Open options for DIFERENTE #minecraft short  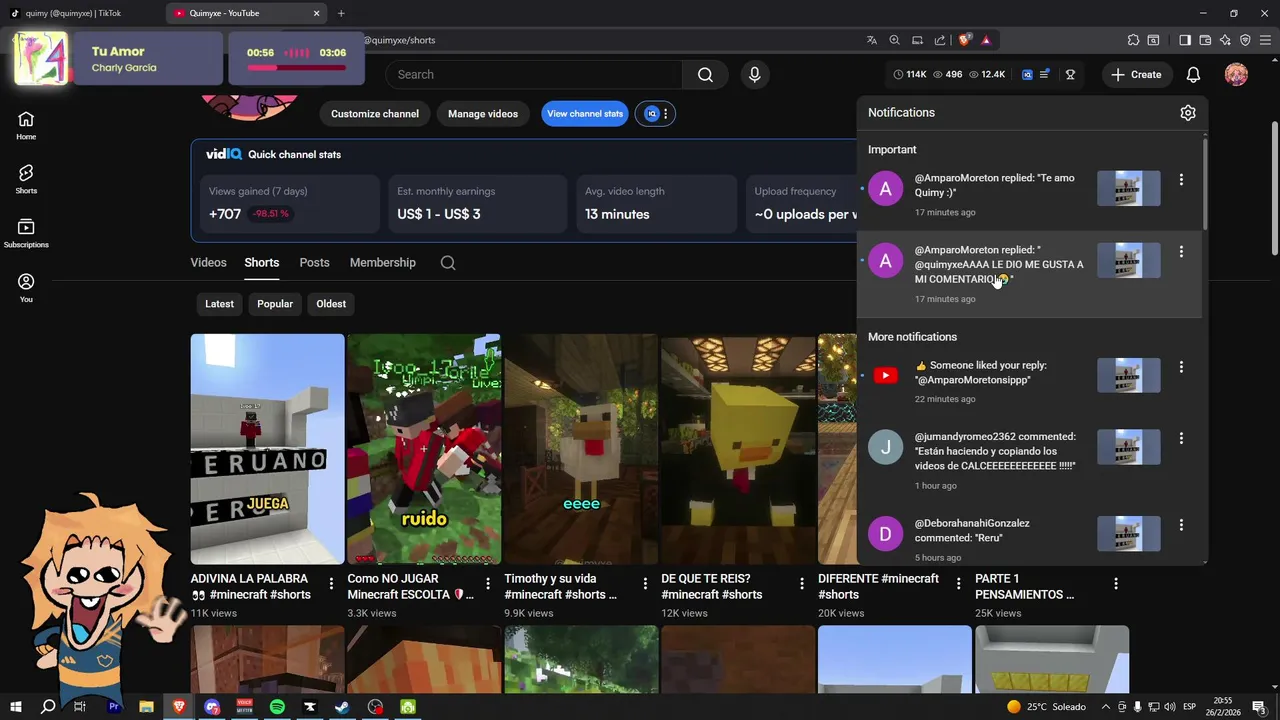click(x=959, y=583)
